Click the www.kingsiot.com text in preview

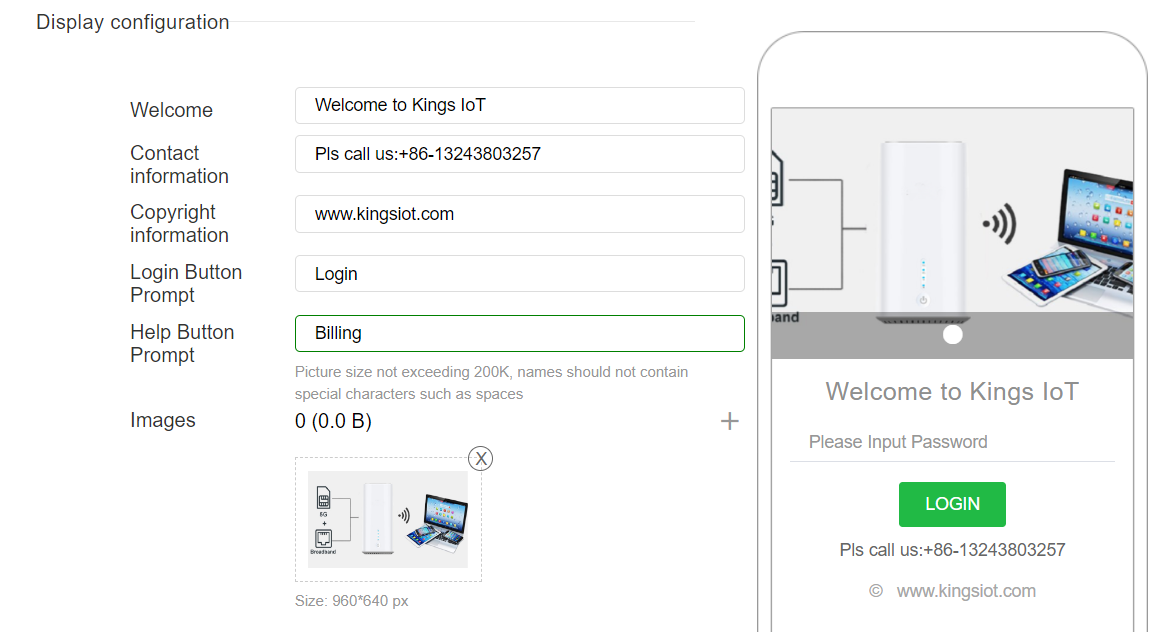(x=966, y=591)
